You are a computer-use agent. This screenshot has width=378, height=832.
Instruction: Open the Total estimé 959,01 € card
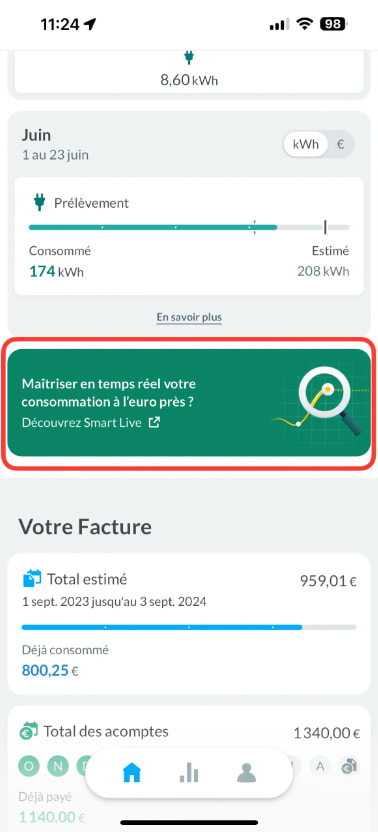[188, 623]
